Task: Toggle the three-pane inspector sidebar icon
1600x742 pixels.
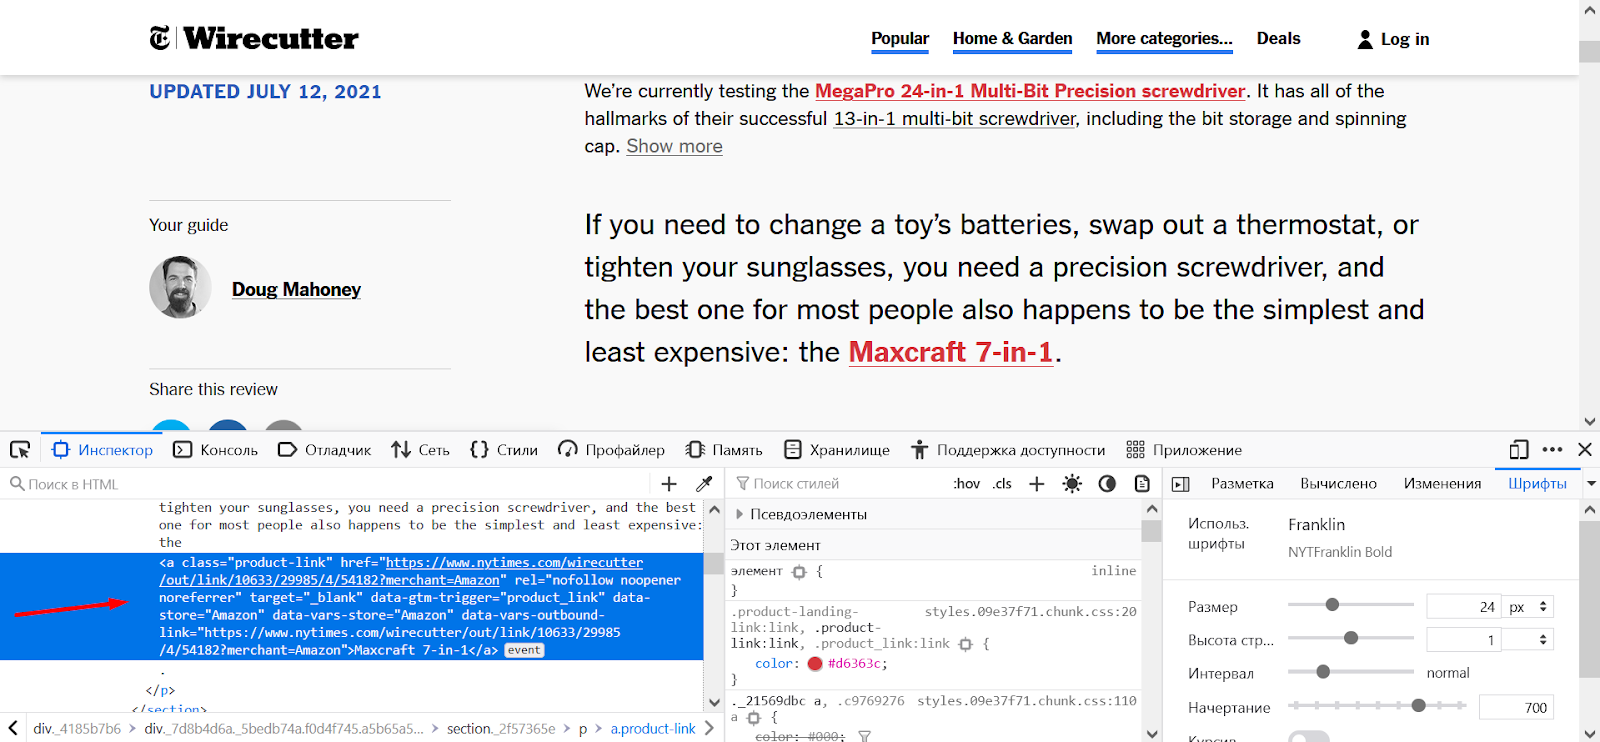Action: tap(1181, 484)
